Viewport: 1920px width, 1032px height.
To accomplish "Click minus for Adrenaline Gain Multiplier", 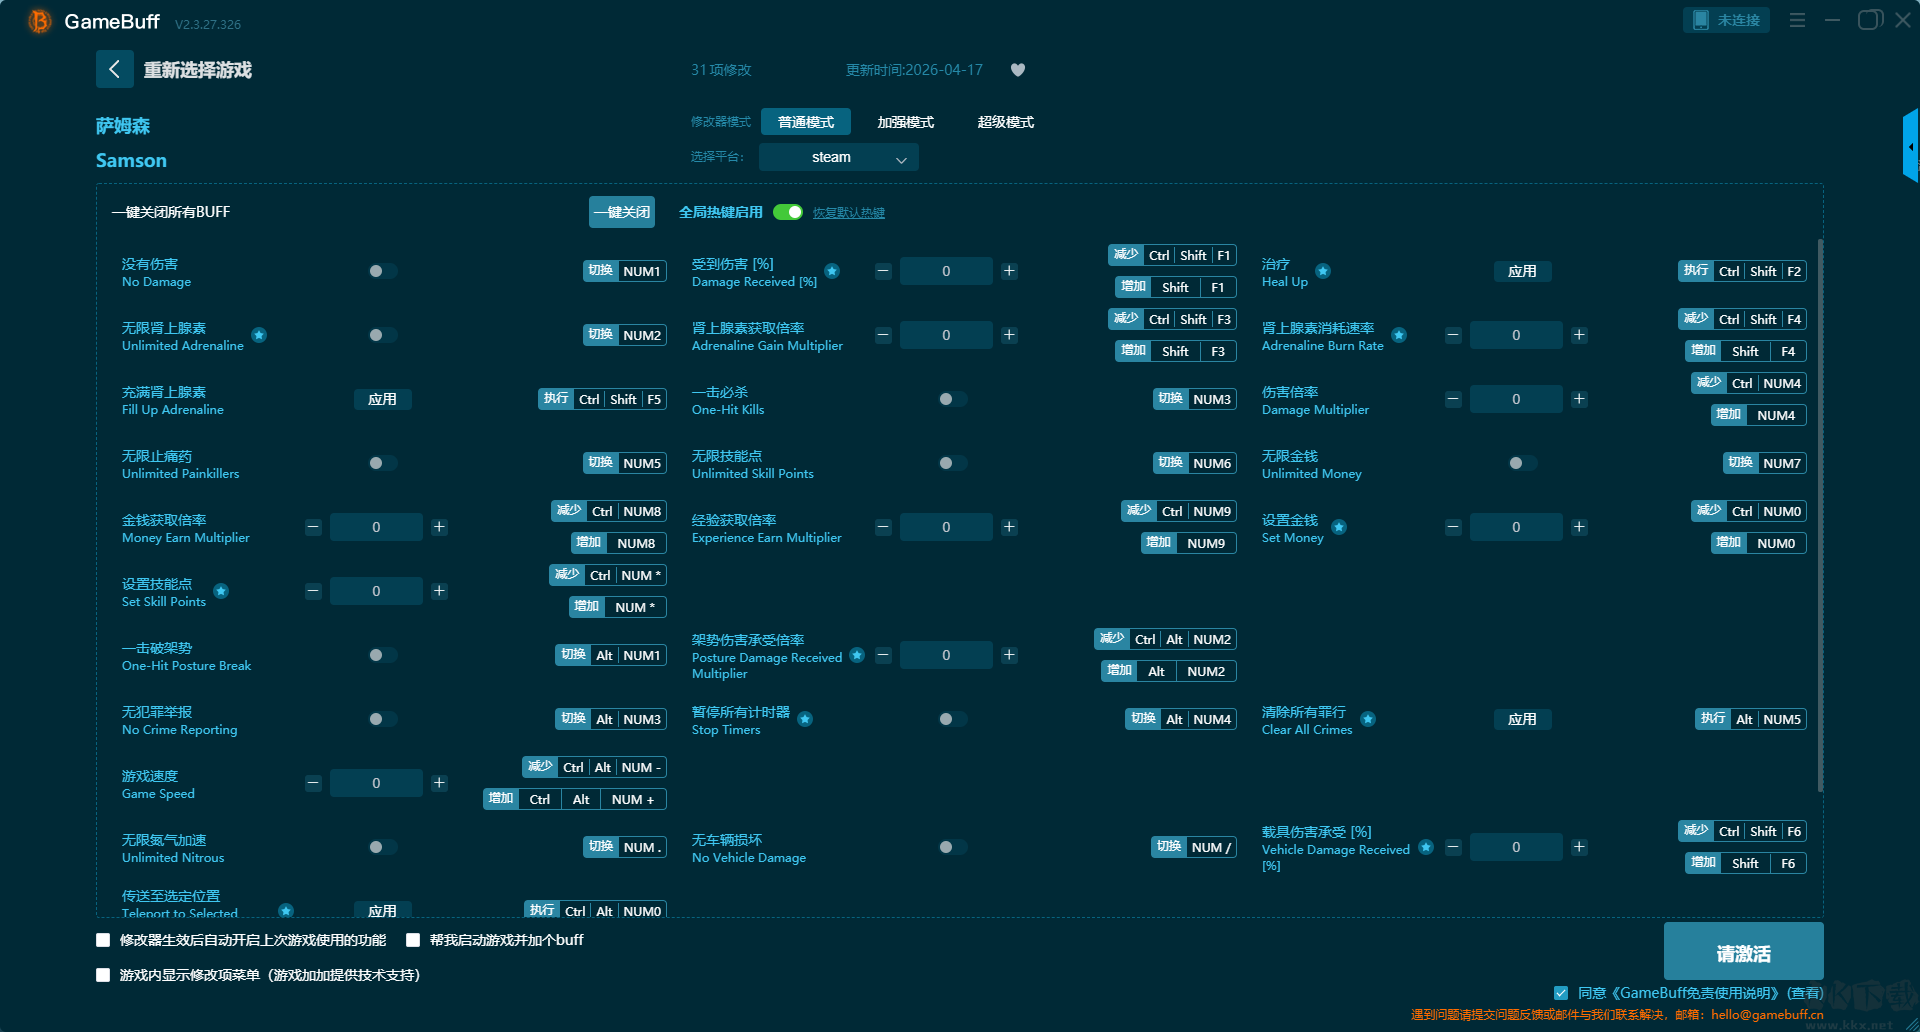I will tap(883, 335).
